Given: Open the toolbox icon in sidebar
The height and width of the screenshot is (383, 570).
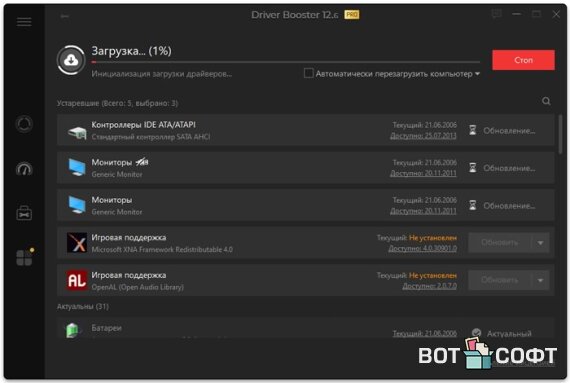Looking at the screenshot, I should 24,213.
